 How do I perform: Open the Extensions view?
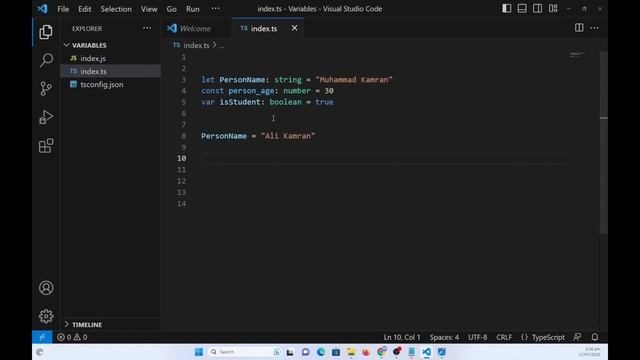pyautogui.click(x=46, y=146)
